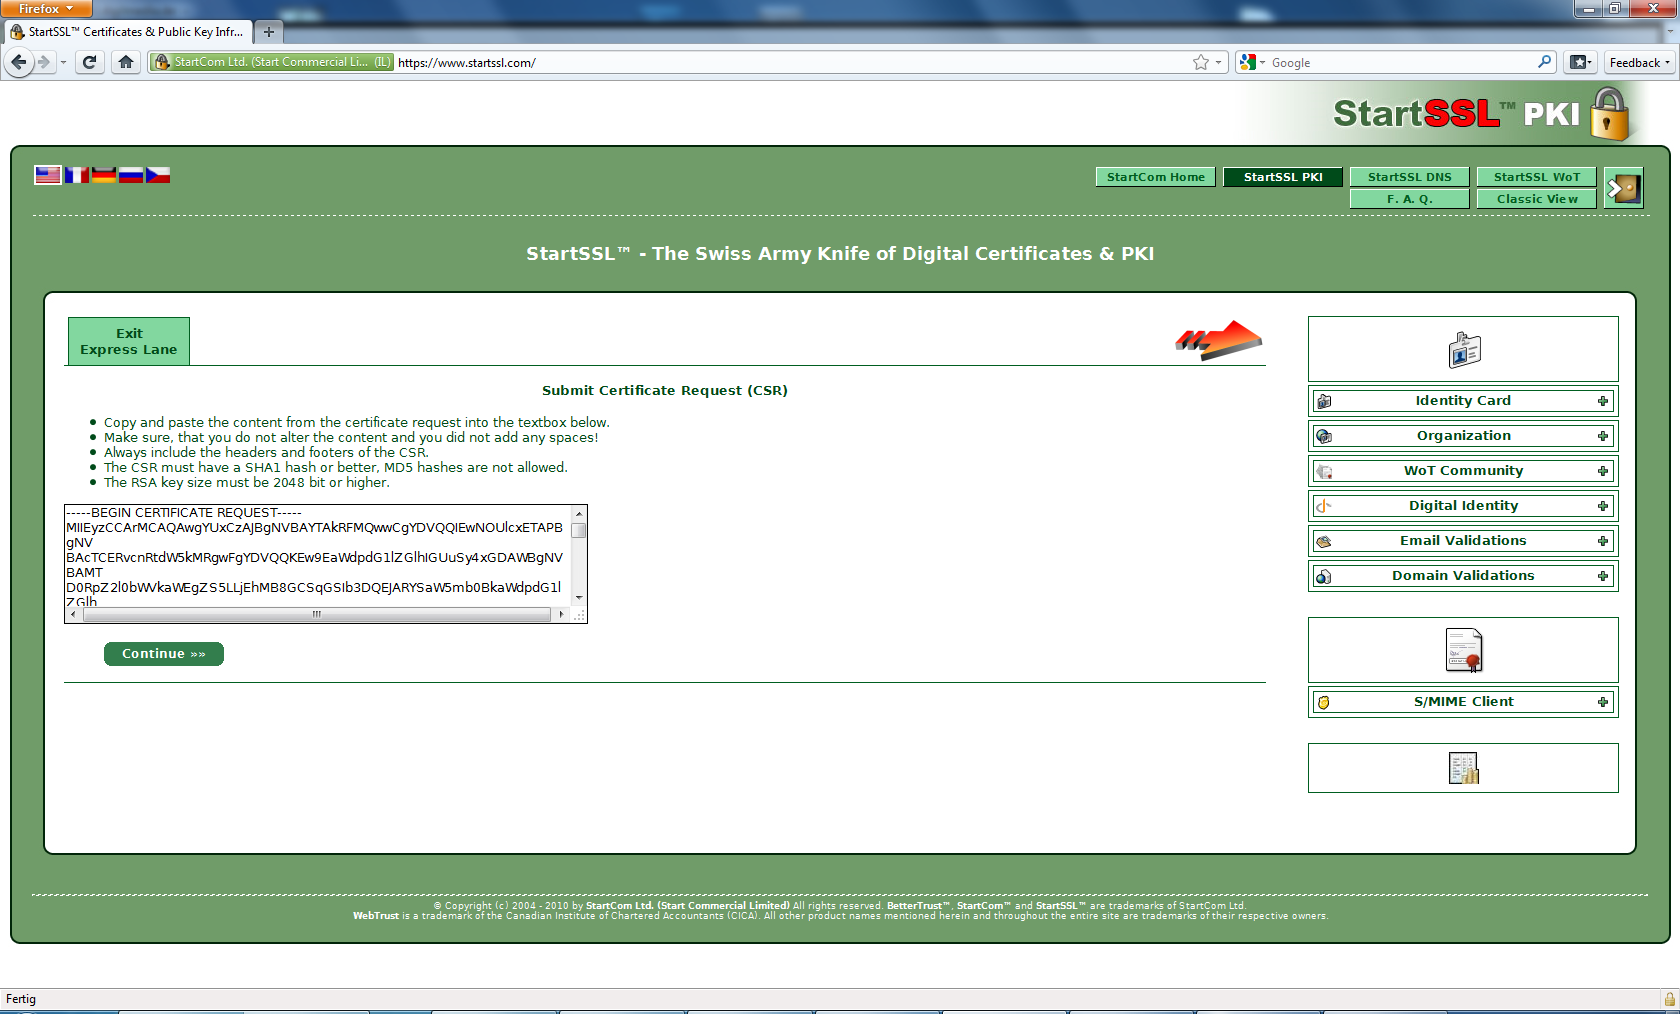Click Exit Express Lane button
Screen dimensions: 1680x1014
pyautogui.click(x=129, y=342)
